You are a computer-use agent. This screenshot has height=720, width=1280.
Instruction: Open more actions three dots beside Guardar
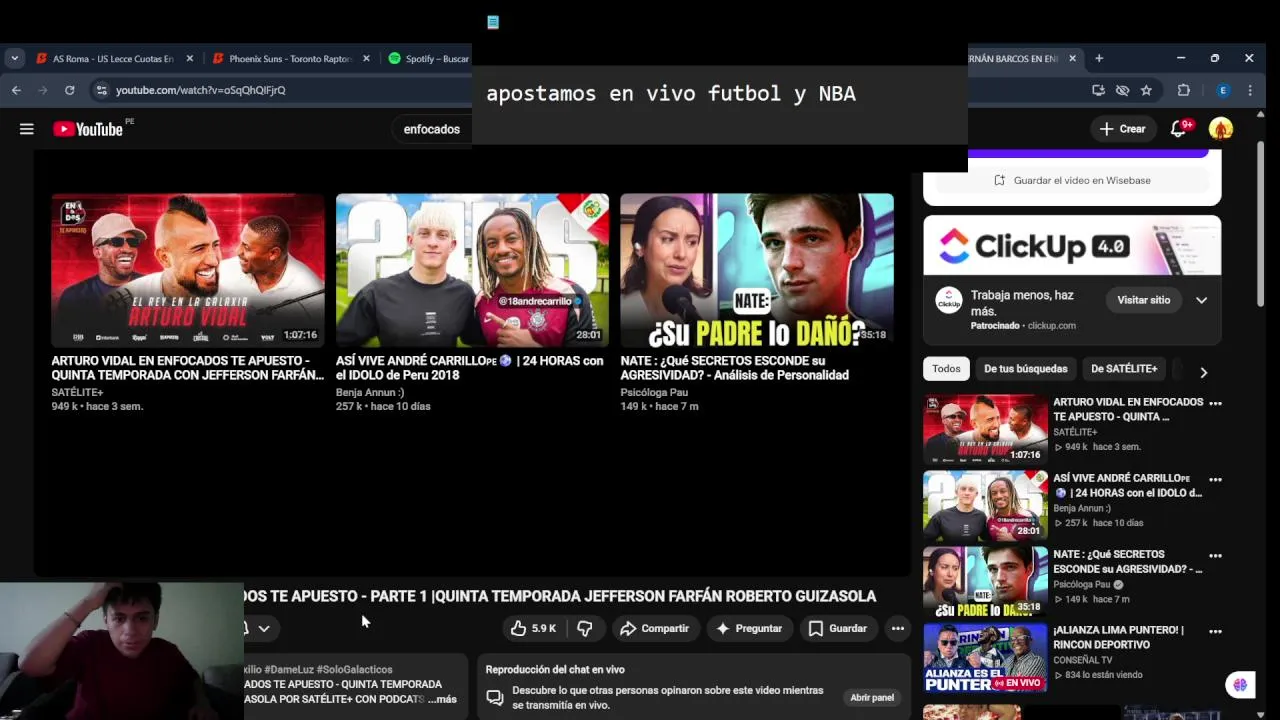pos(898,628)
